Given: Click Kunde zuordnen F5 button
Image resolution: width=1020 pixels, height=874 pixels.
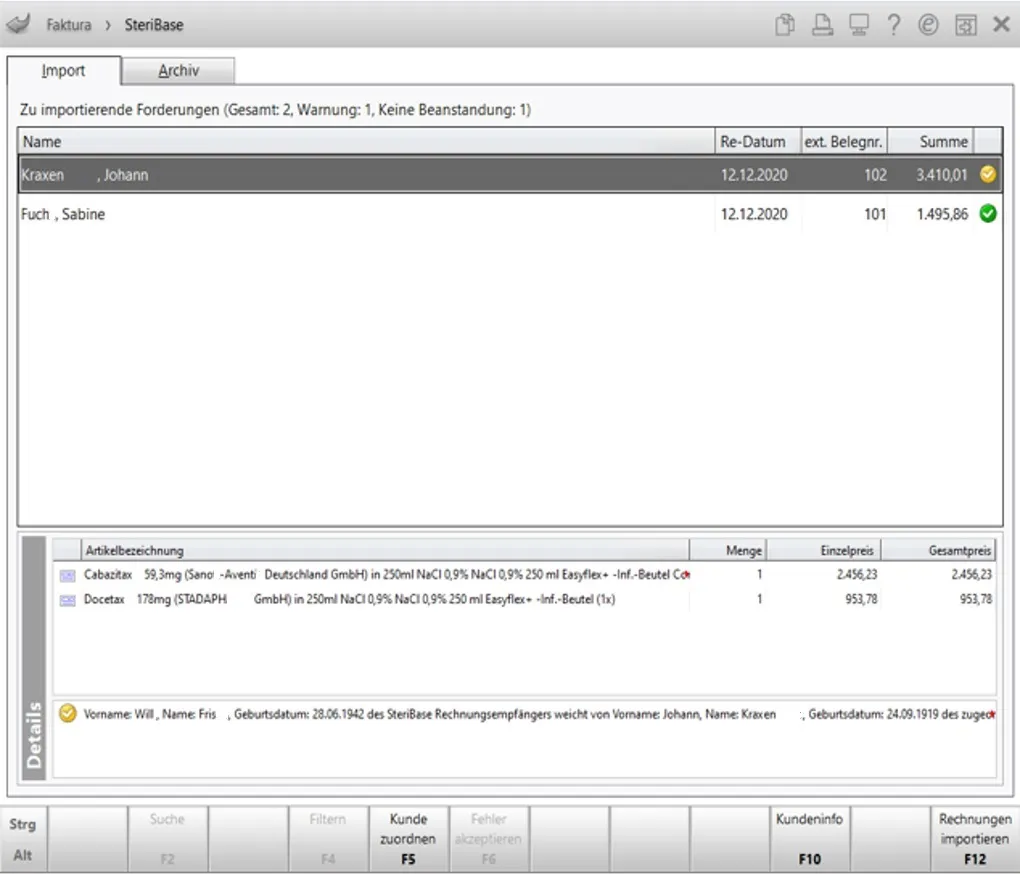Looking at the screenshot, I should click(x=409, y=839).
